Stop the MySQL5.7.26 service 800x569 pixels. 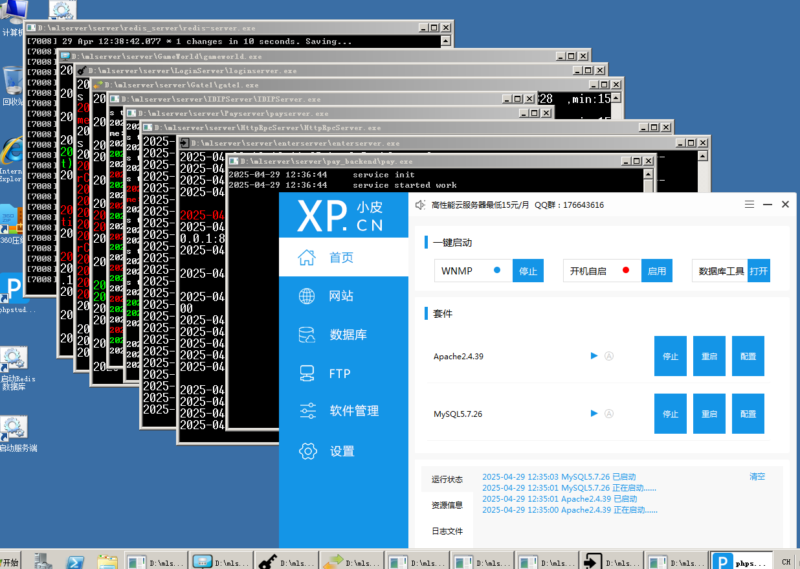670,413
